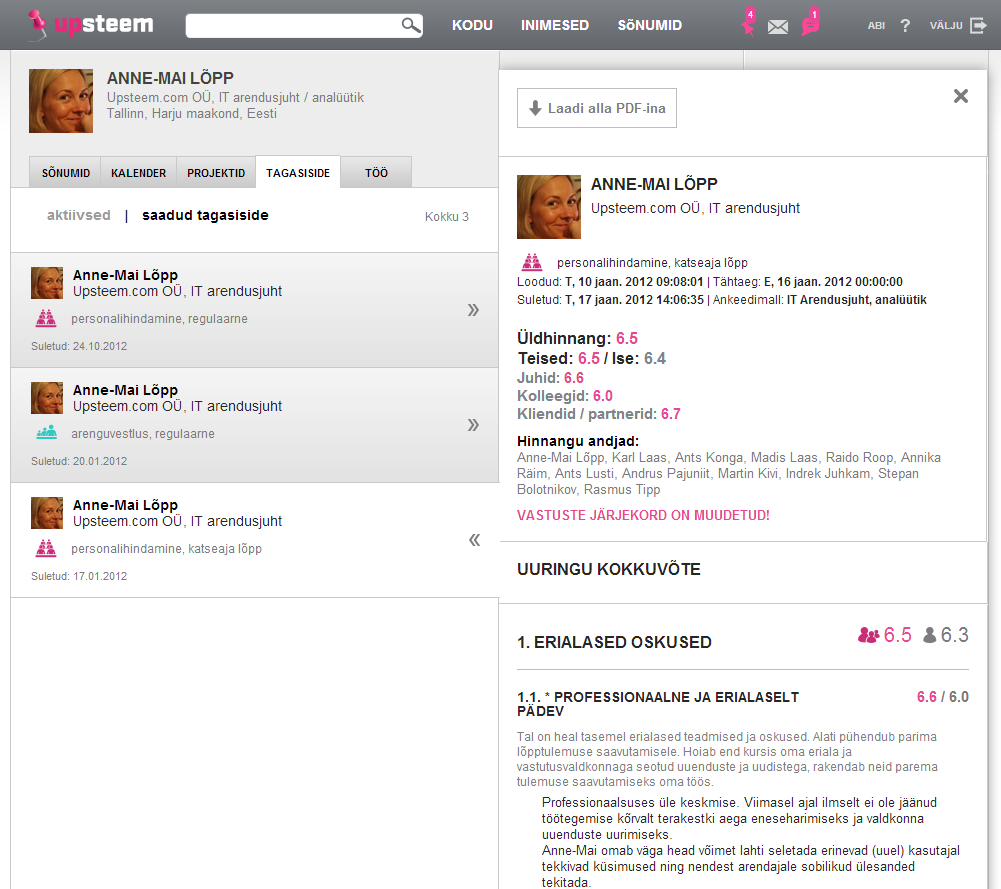Click grey person icon beside 6.3 score
This screenshot has width=1001, height=889.
[930, 635]
